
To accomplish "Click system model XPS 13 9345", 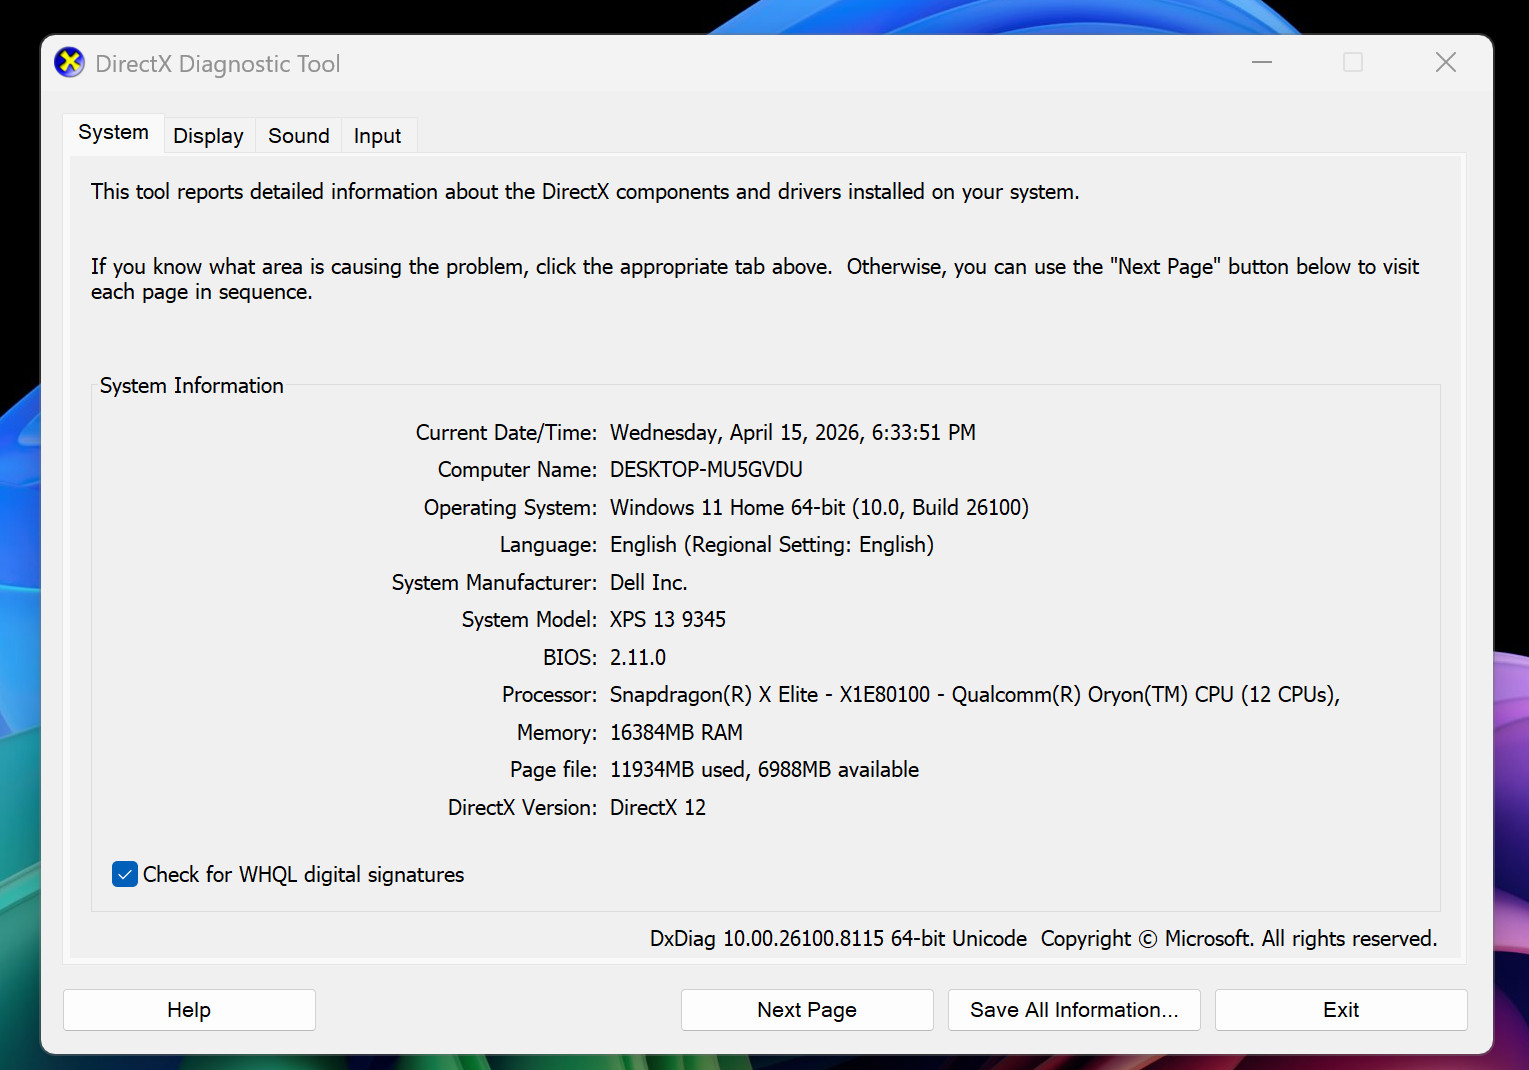I will [668, 619].
